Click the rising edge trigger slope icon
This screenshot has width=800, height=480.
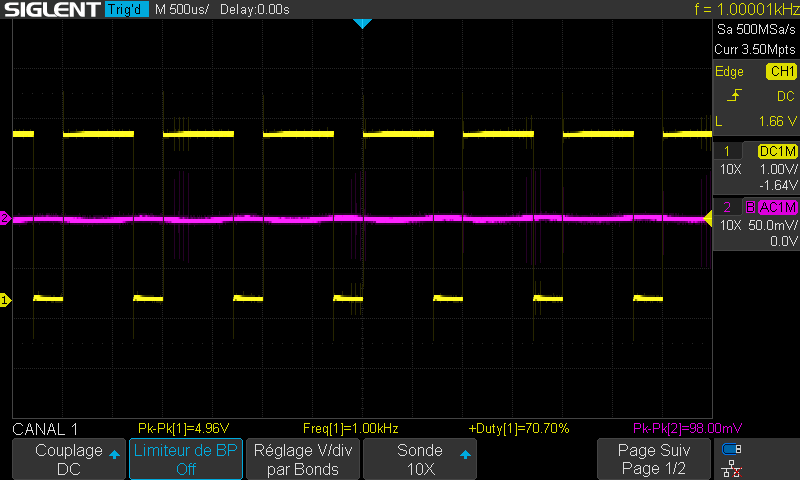coord(734,95)
